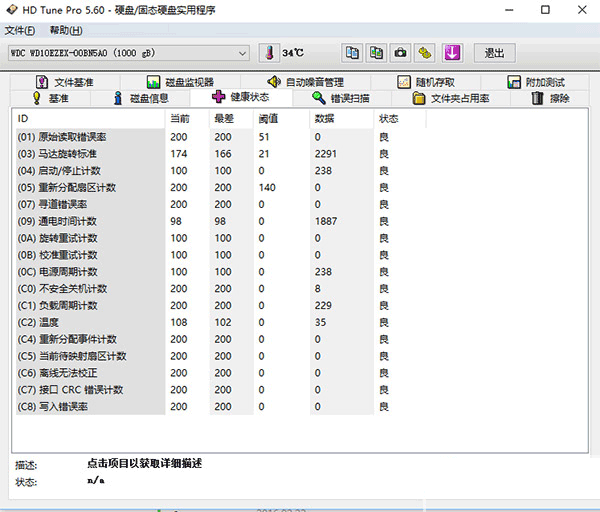Switch to the 自动噪音管理 tab
This screenshot has width=600, height=512.
(x=305, y=82)
